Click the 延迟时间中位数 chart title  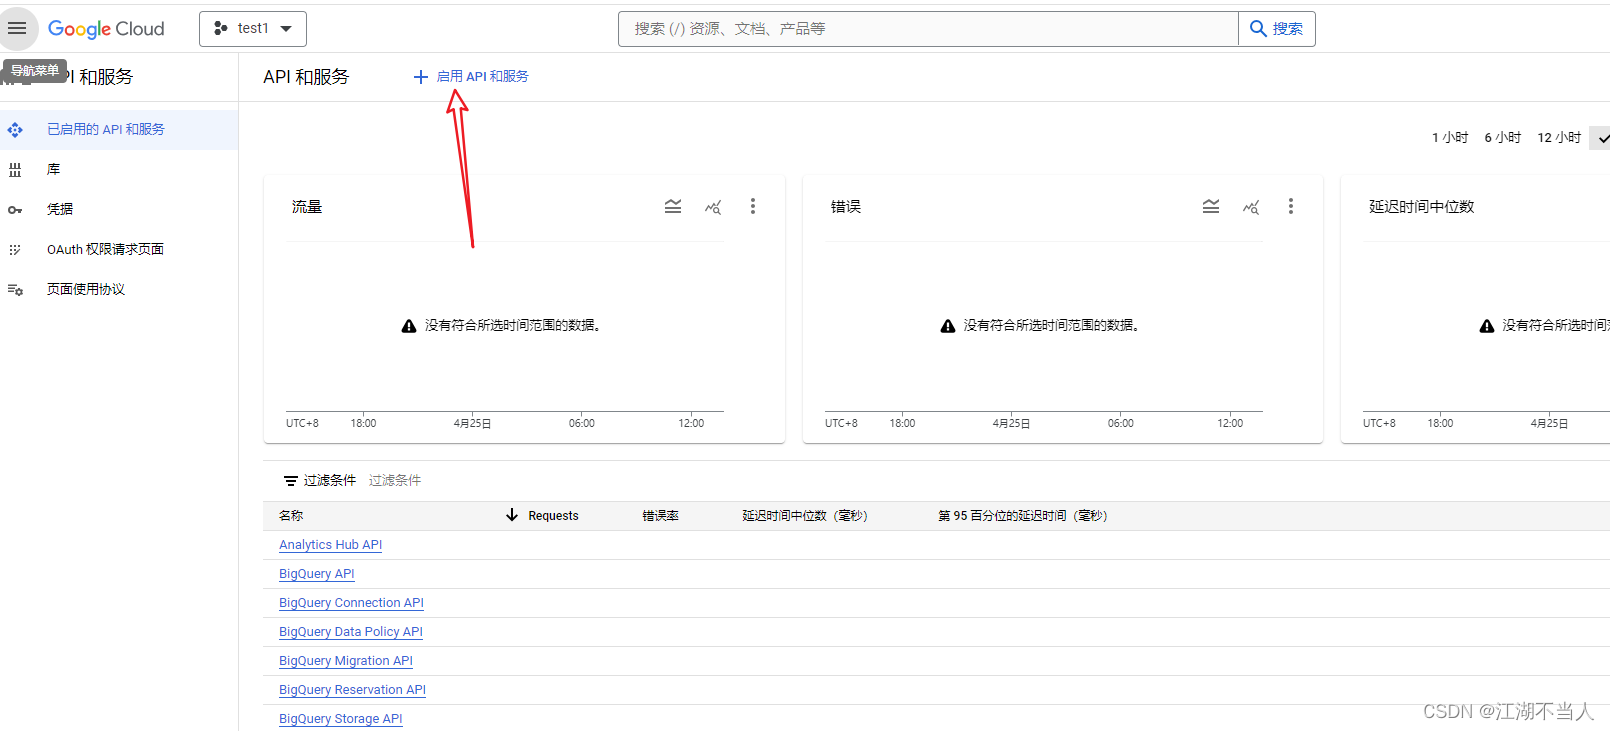[1422, 207]
